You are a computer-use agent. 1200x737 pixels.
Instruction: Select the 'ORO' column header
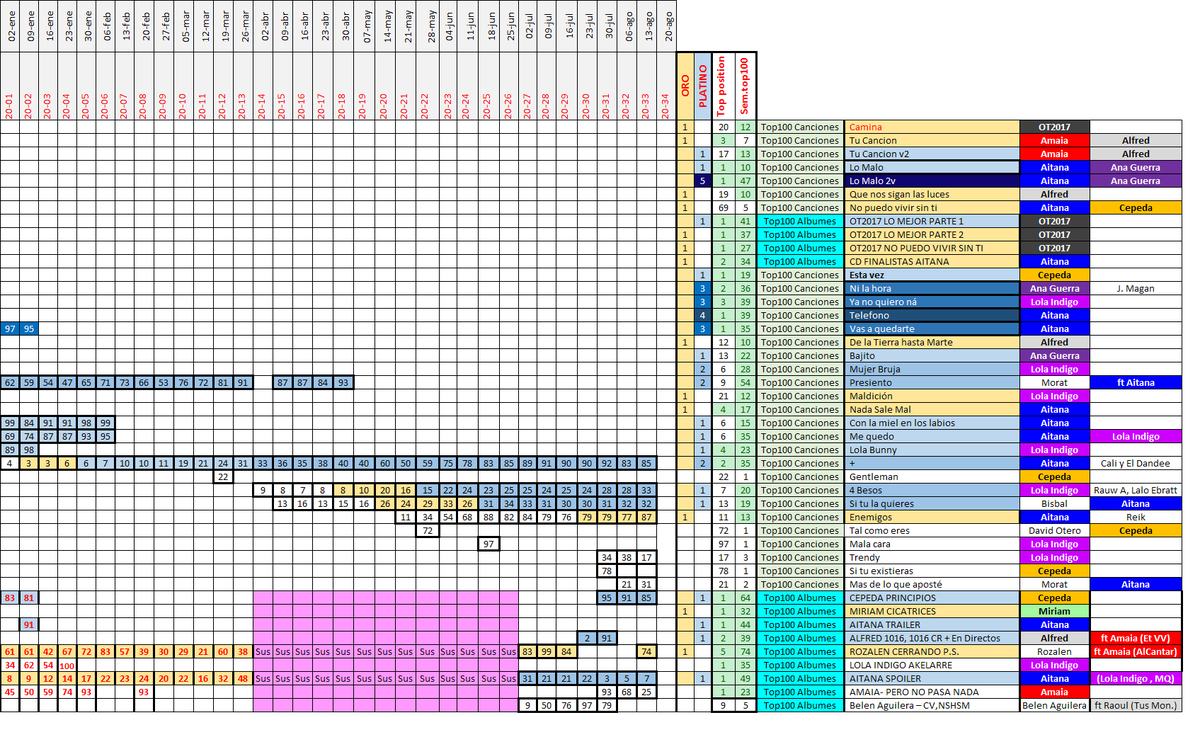tap(685, 87)
